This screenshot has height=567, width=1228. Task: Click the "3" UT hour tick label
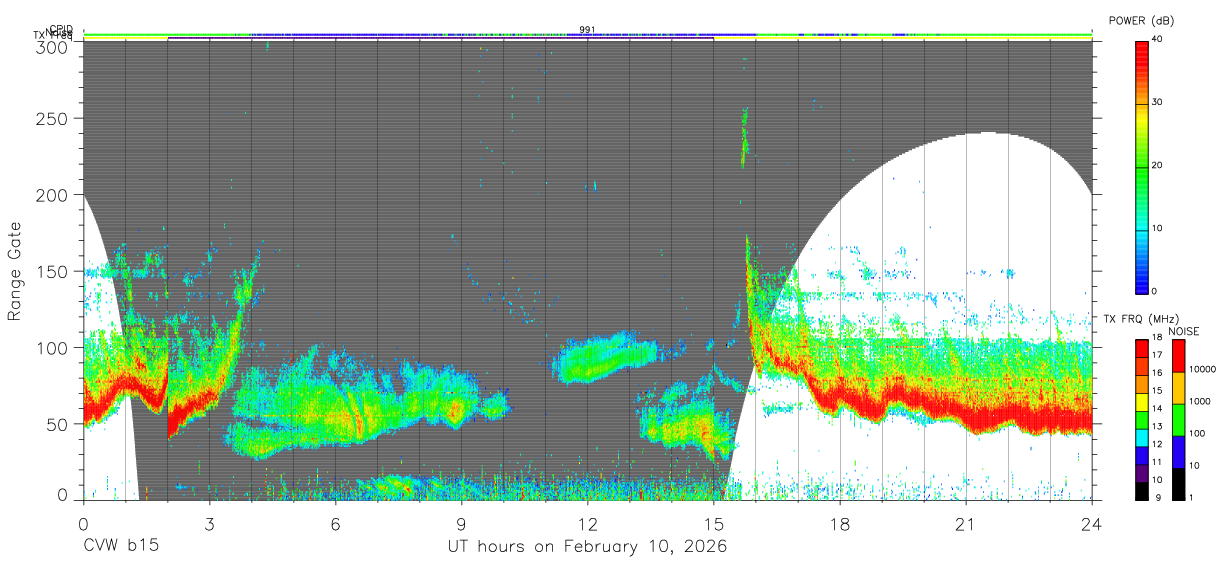tap(209, 525)
